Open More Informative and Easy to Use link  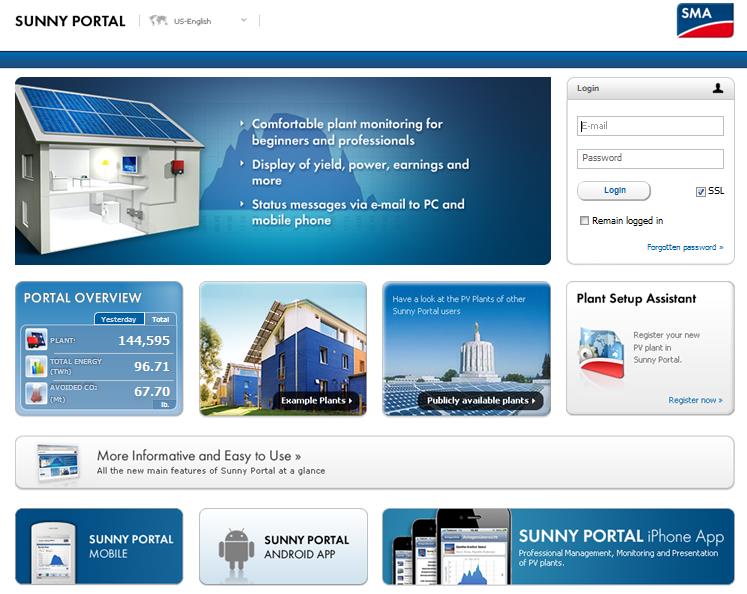click(199, 456)
